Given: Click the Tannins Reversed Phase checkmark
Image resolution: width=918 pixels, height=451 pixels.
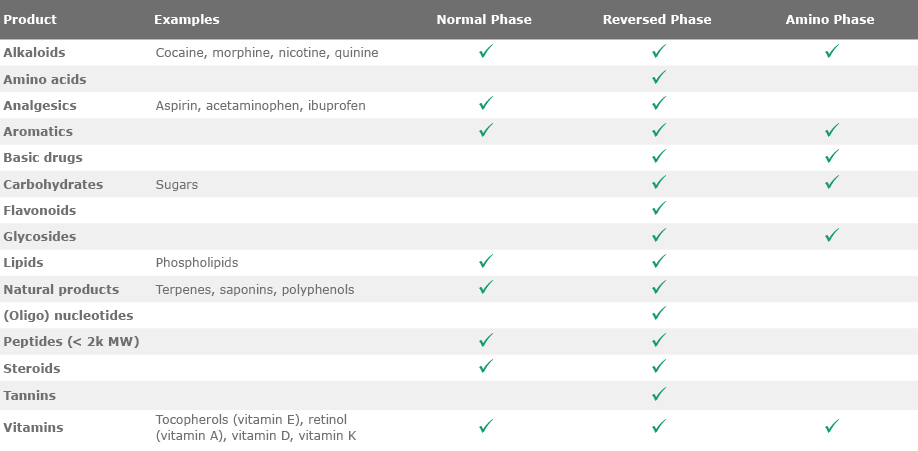Looking at the screenshot, I should click(658, 394).
